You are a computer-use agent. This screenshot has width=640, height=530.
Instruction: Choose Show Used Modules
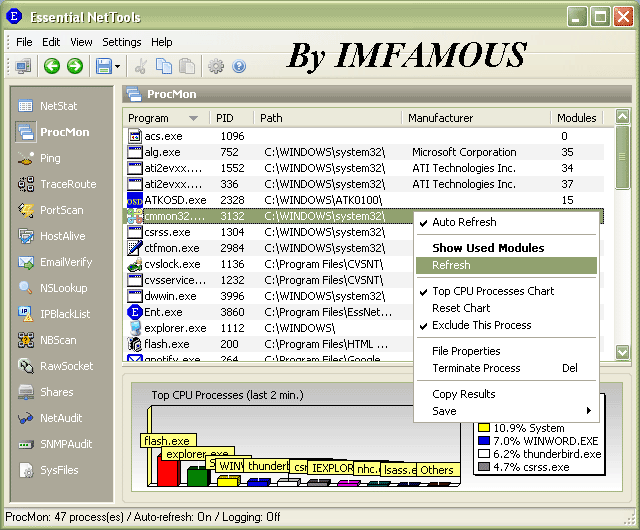tap(506, 248)
